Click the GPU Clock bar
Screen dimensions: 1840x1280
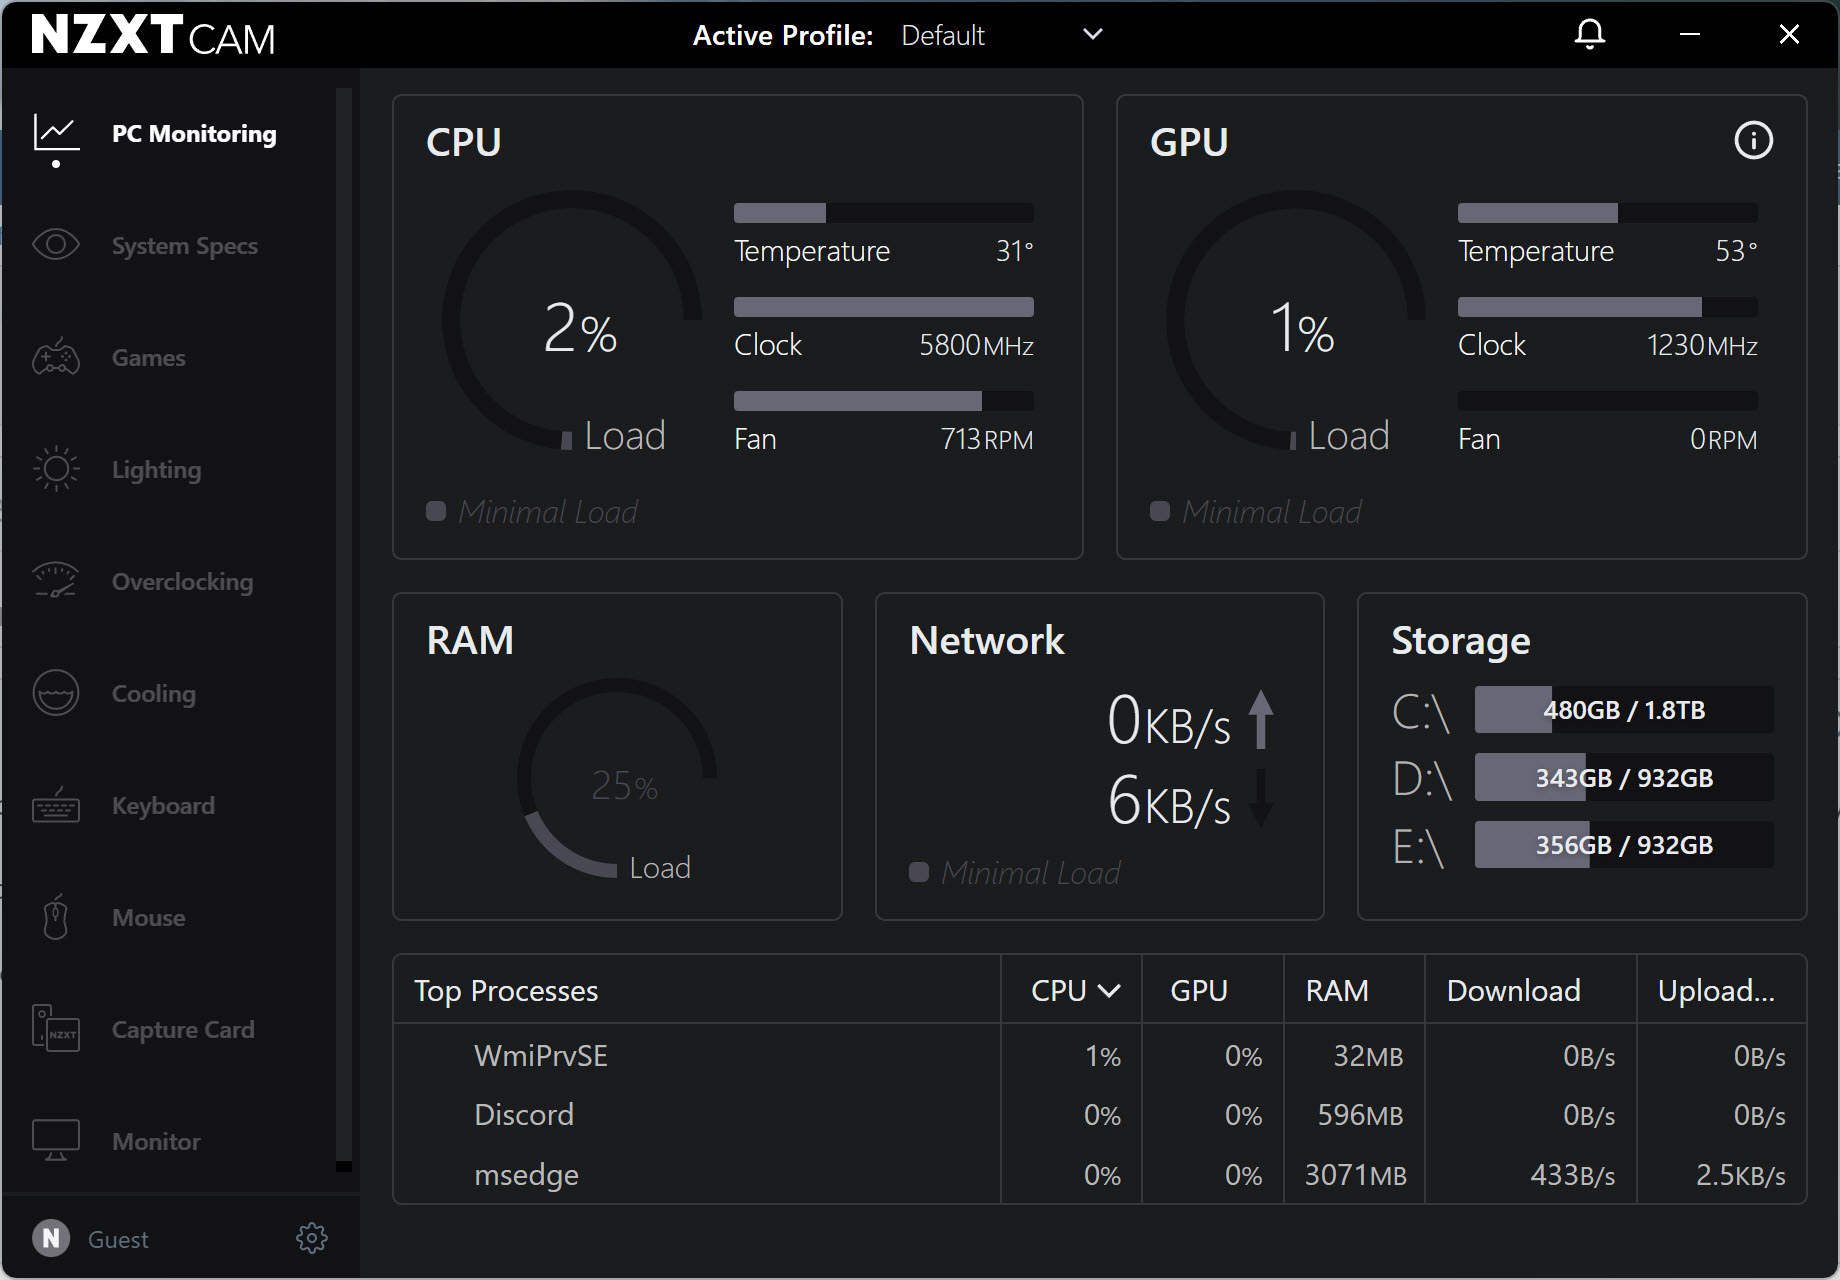(x=1608, y=307)
